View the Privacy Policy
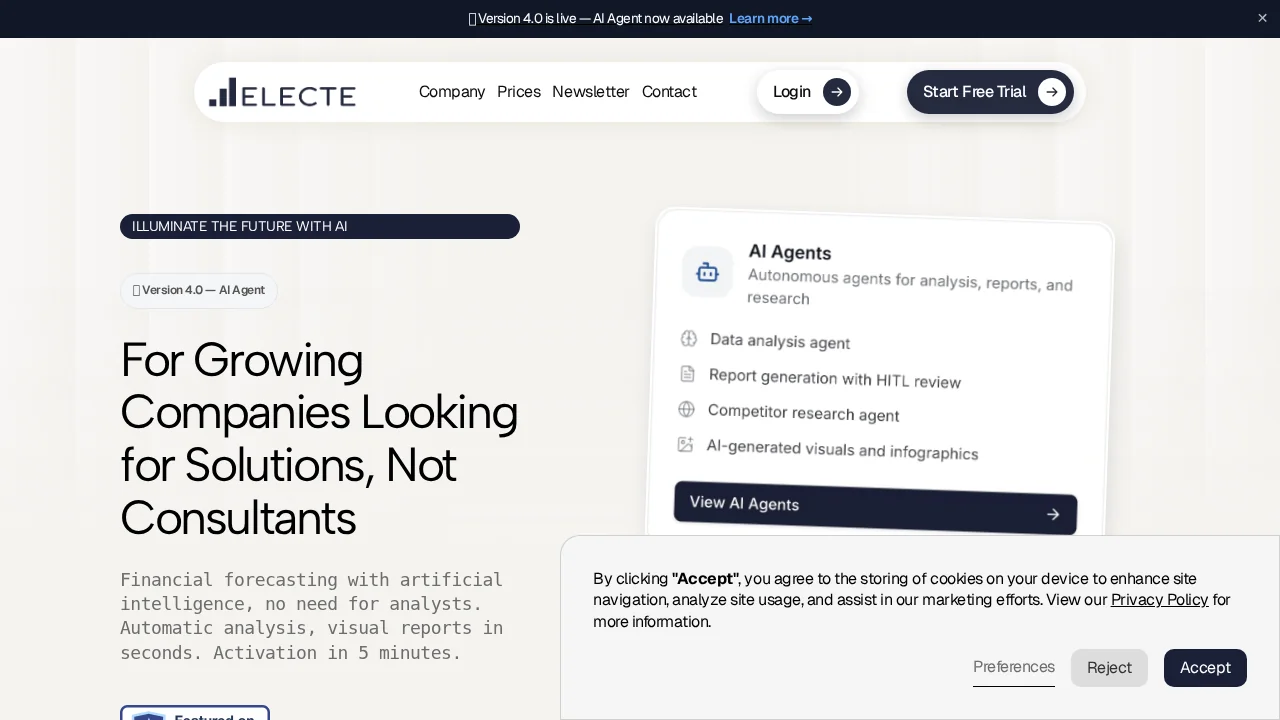Screen dimensions: 1280x720 (1160, 600)
